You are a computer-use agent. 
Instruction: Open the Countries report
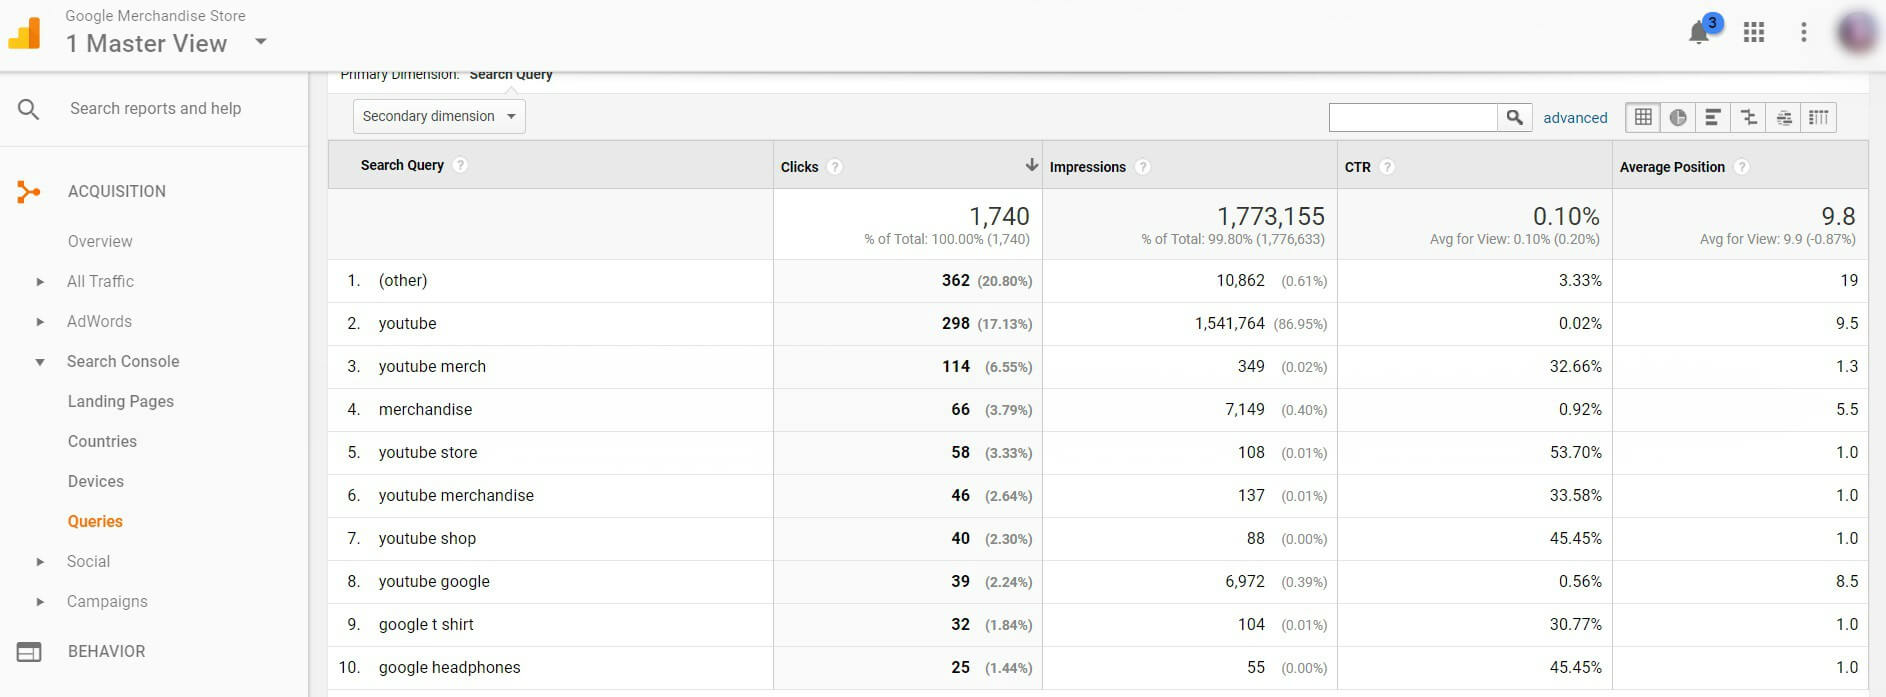point(102,441)
